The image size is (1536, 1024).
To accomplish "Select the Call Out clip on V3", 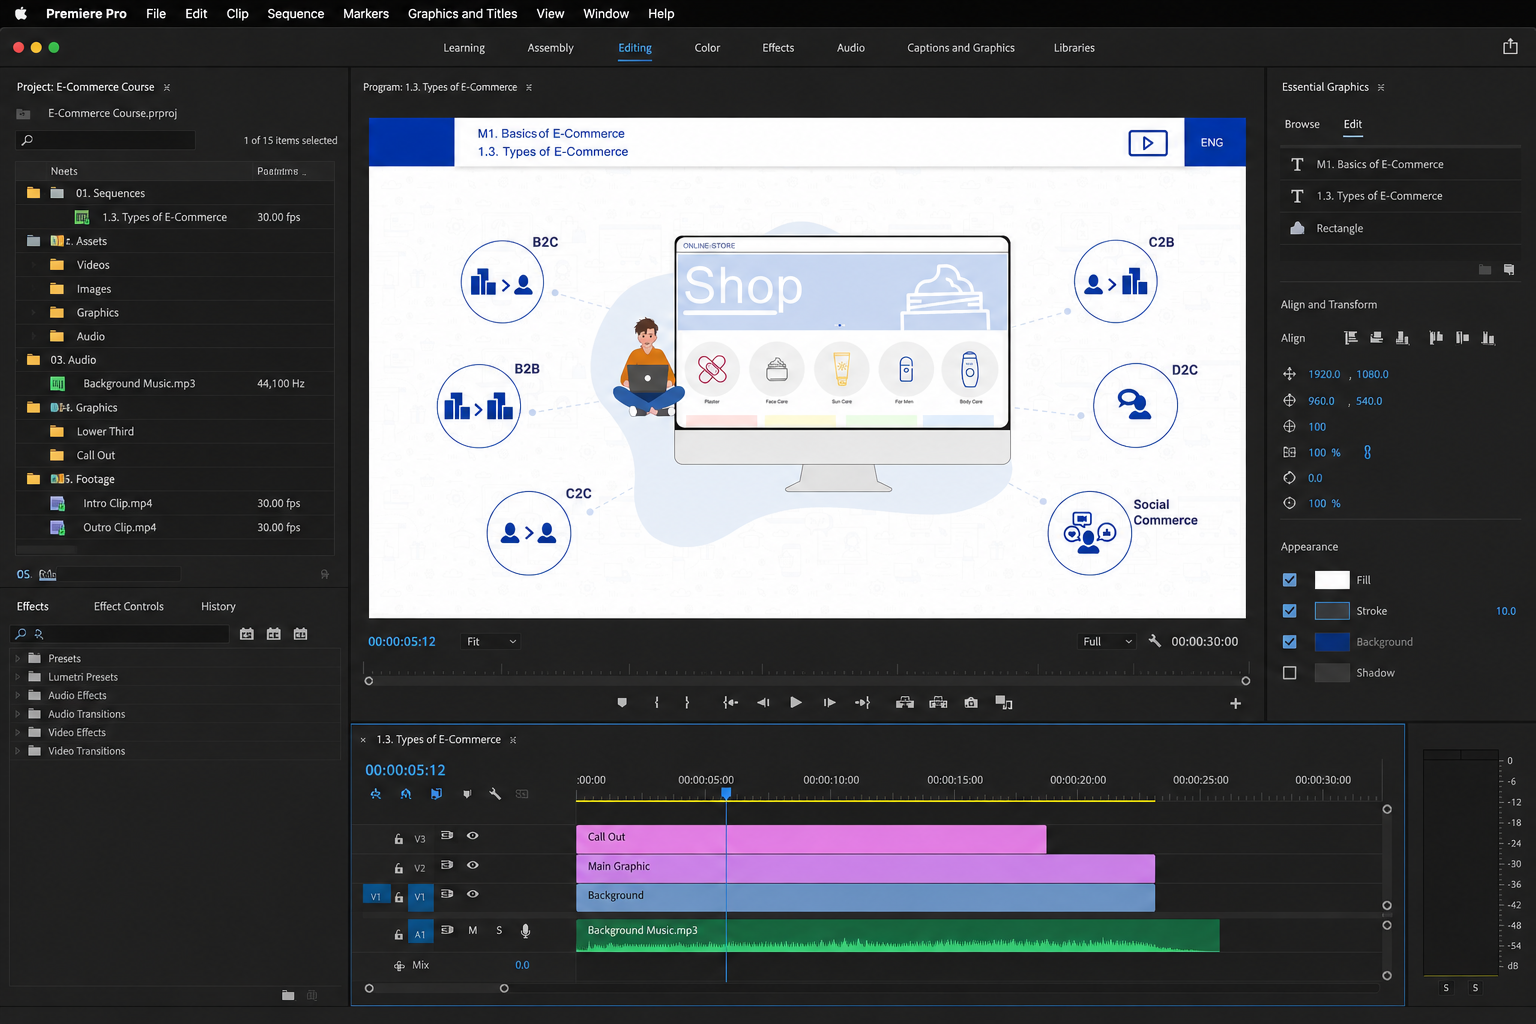I will tap(811, 838).
